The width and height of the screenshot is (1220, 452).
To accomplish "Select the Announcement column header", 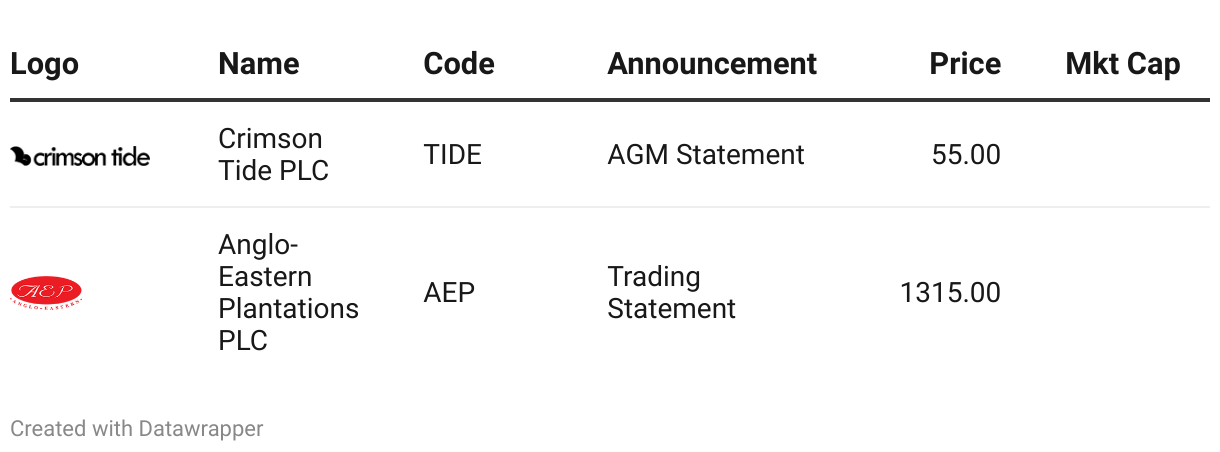I will (x=712, y=64).
